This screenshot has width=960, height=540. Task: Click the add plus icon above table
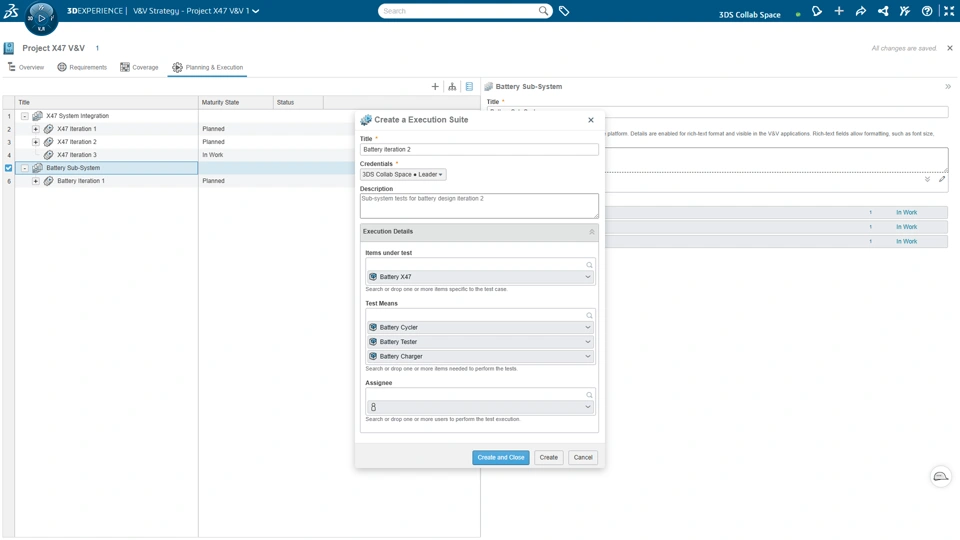click(x=435, y=86)
